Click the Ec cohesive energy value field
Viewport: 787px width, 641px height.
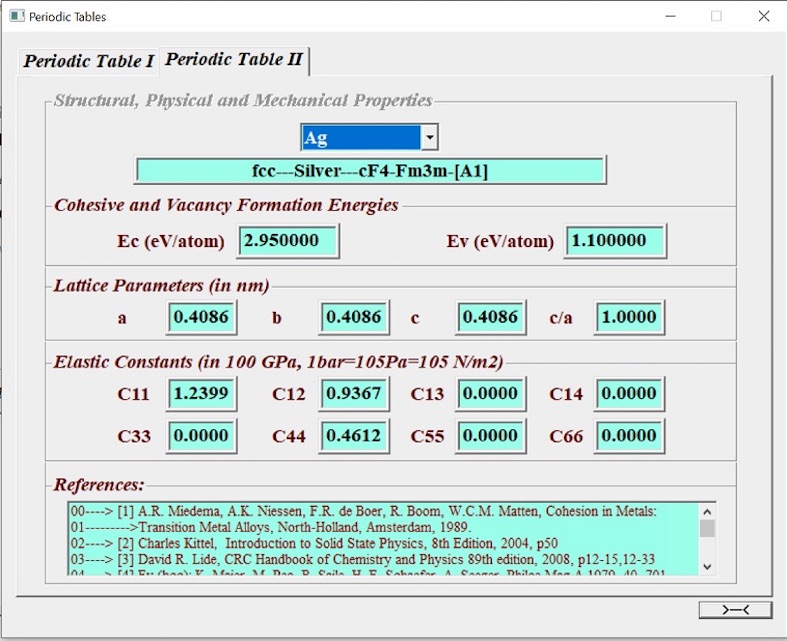[x=288, y=241]
